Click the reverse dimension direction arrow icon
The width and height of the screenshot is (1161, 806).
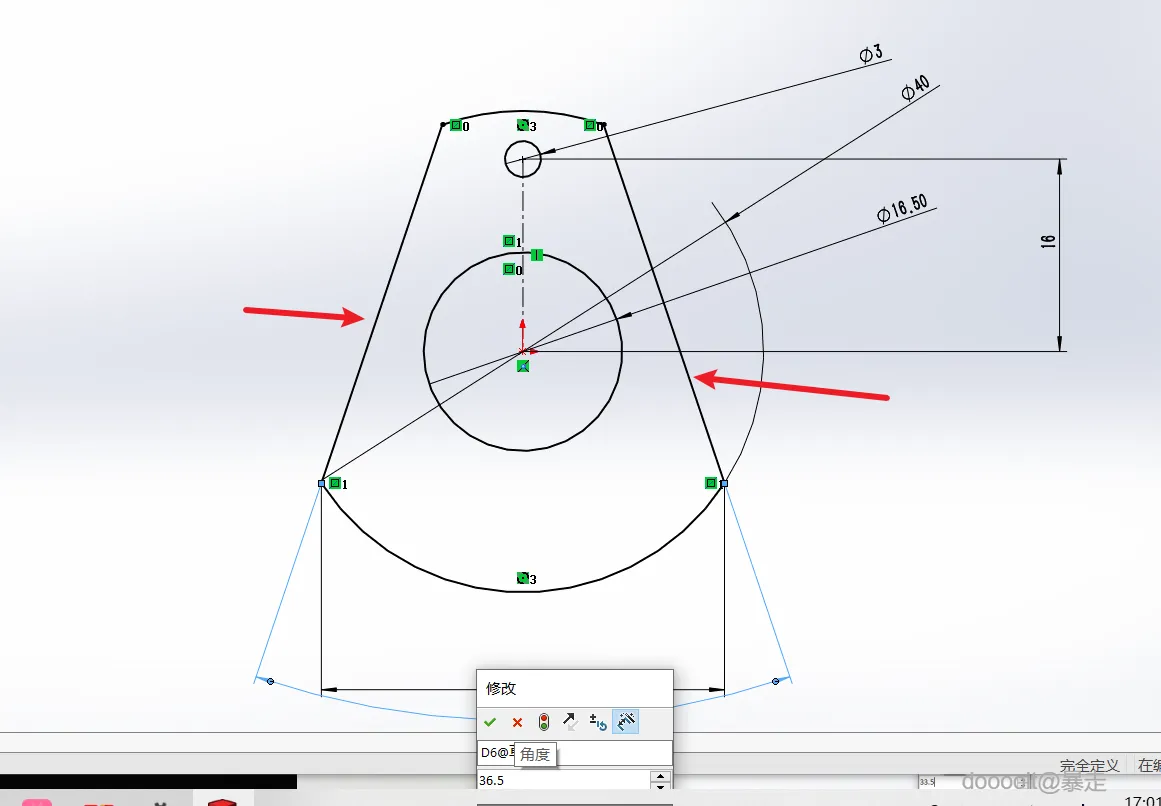tap(570, 722)
